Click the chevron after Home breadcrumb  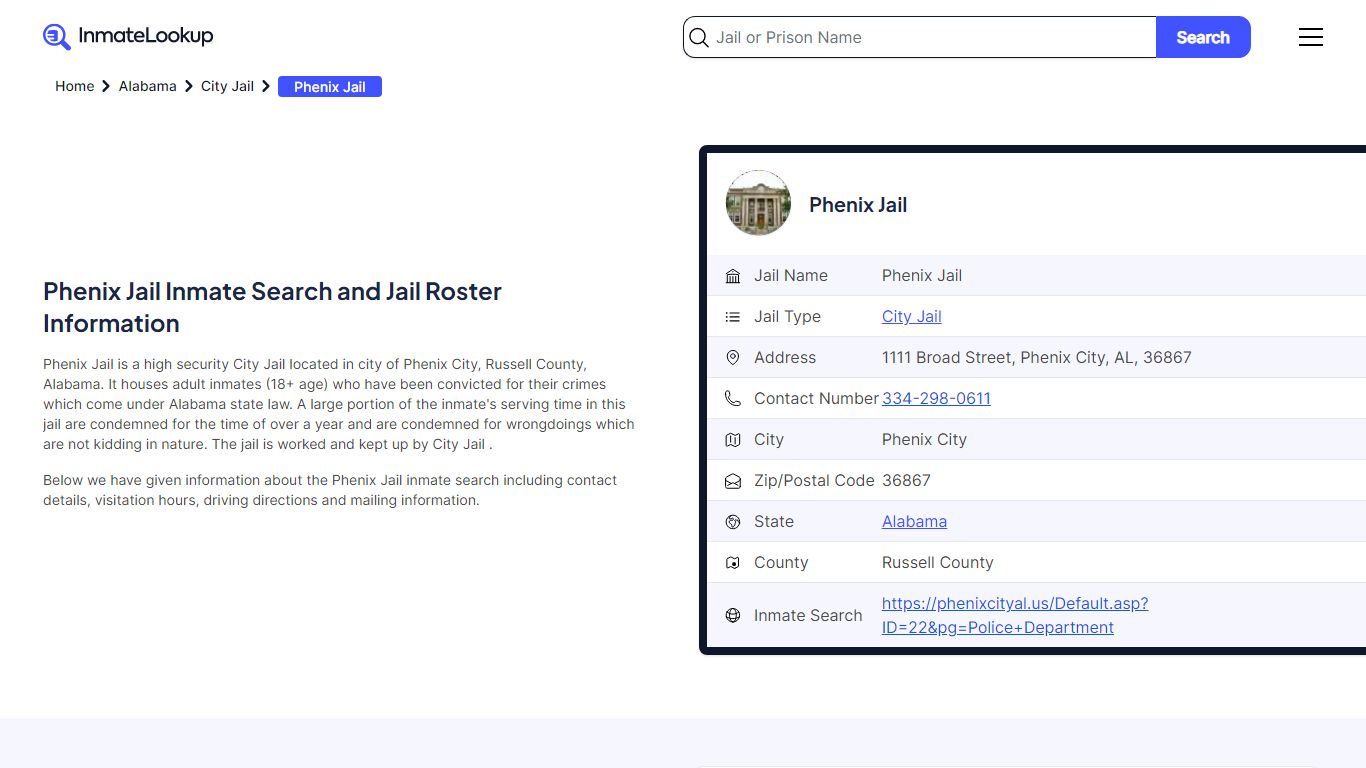coord(106,87)
